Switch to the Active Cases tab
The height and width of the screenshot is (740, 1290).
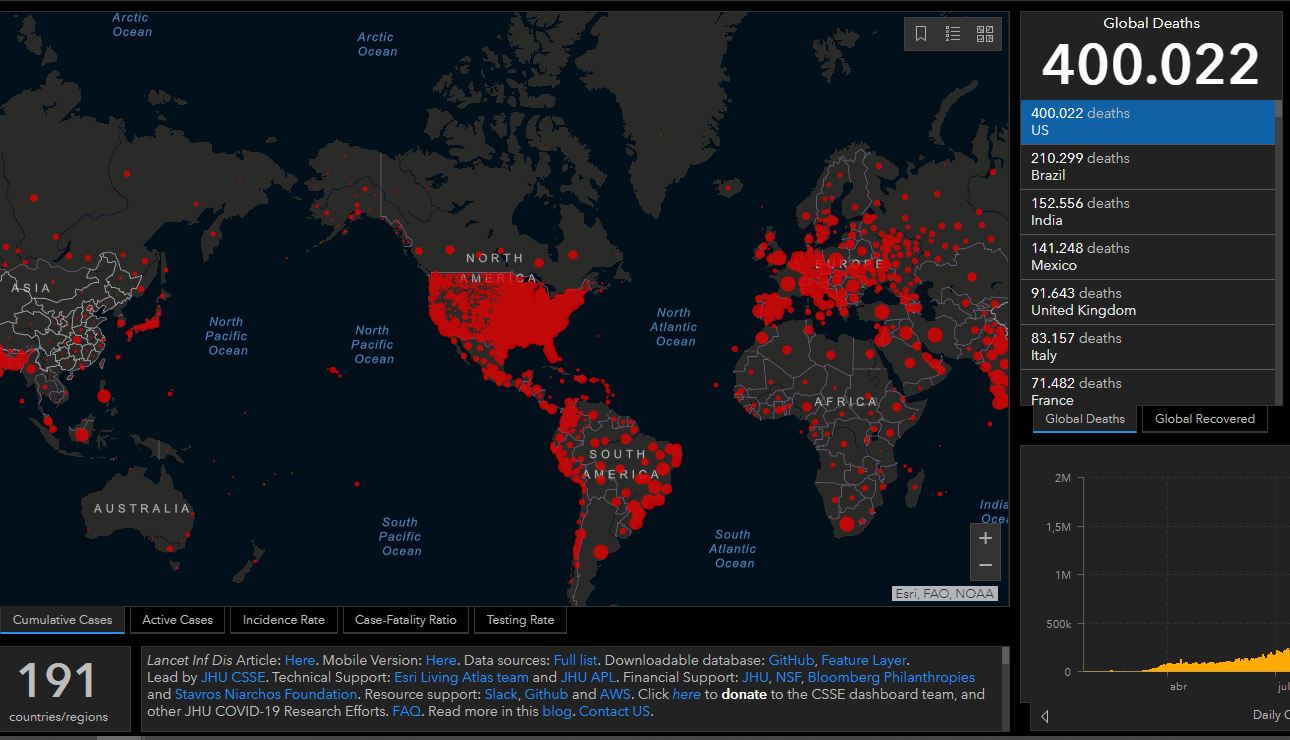[178, 620]
